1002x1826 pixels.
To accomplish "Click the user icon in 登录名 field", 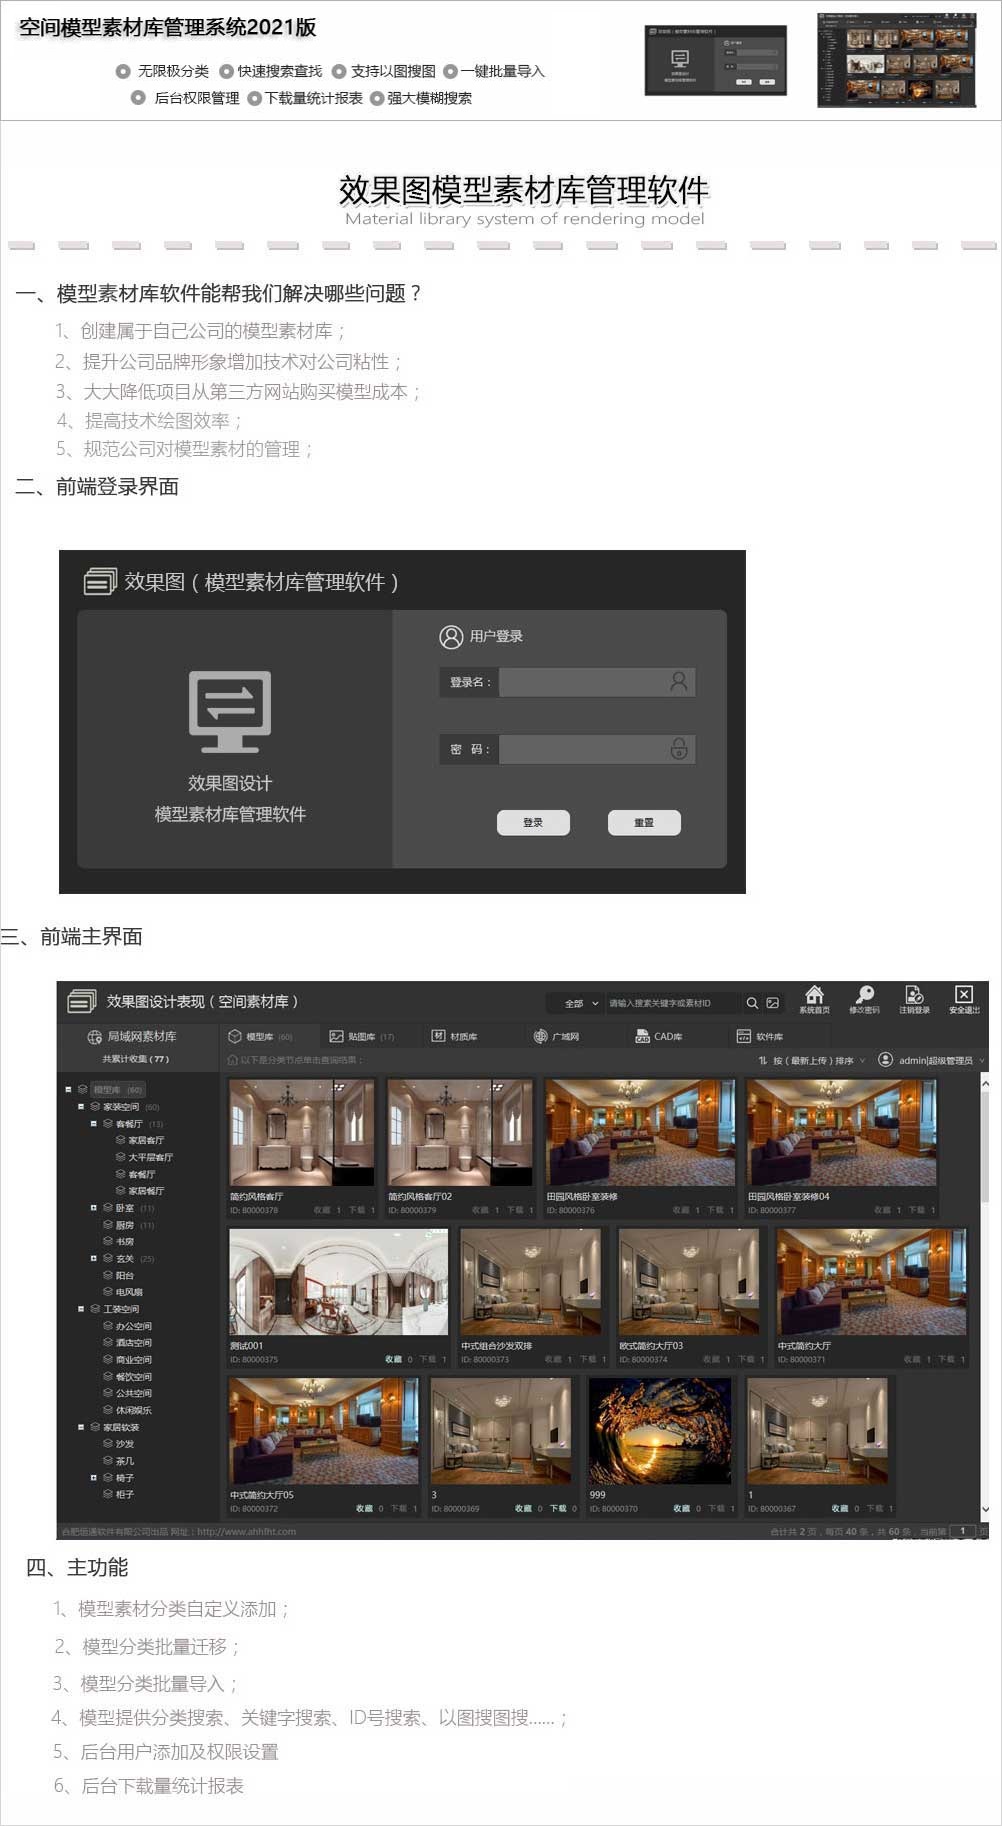I will 678,682.
